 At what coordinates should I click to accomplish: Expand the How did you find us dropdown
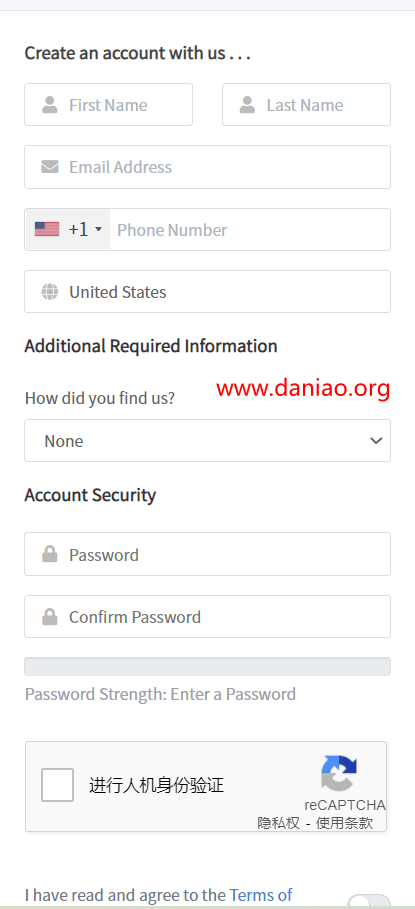pos(208,441)
